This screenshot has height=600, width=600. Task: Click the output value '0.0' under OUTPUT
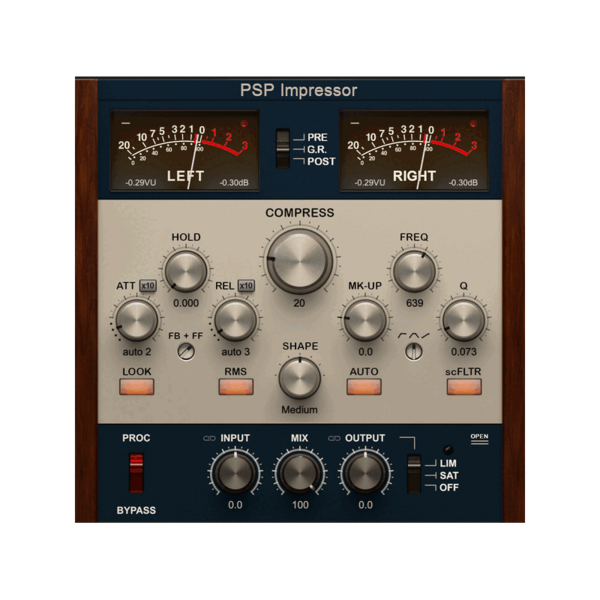coord(365,505)
